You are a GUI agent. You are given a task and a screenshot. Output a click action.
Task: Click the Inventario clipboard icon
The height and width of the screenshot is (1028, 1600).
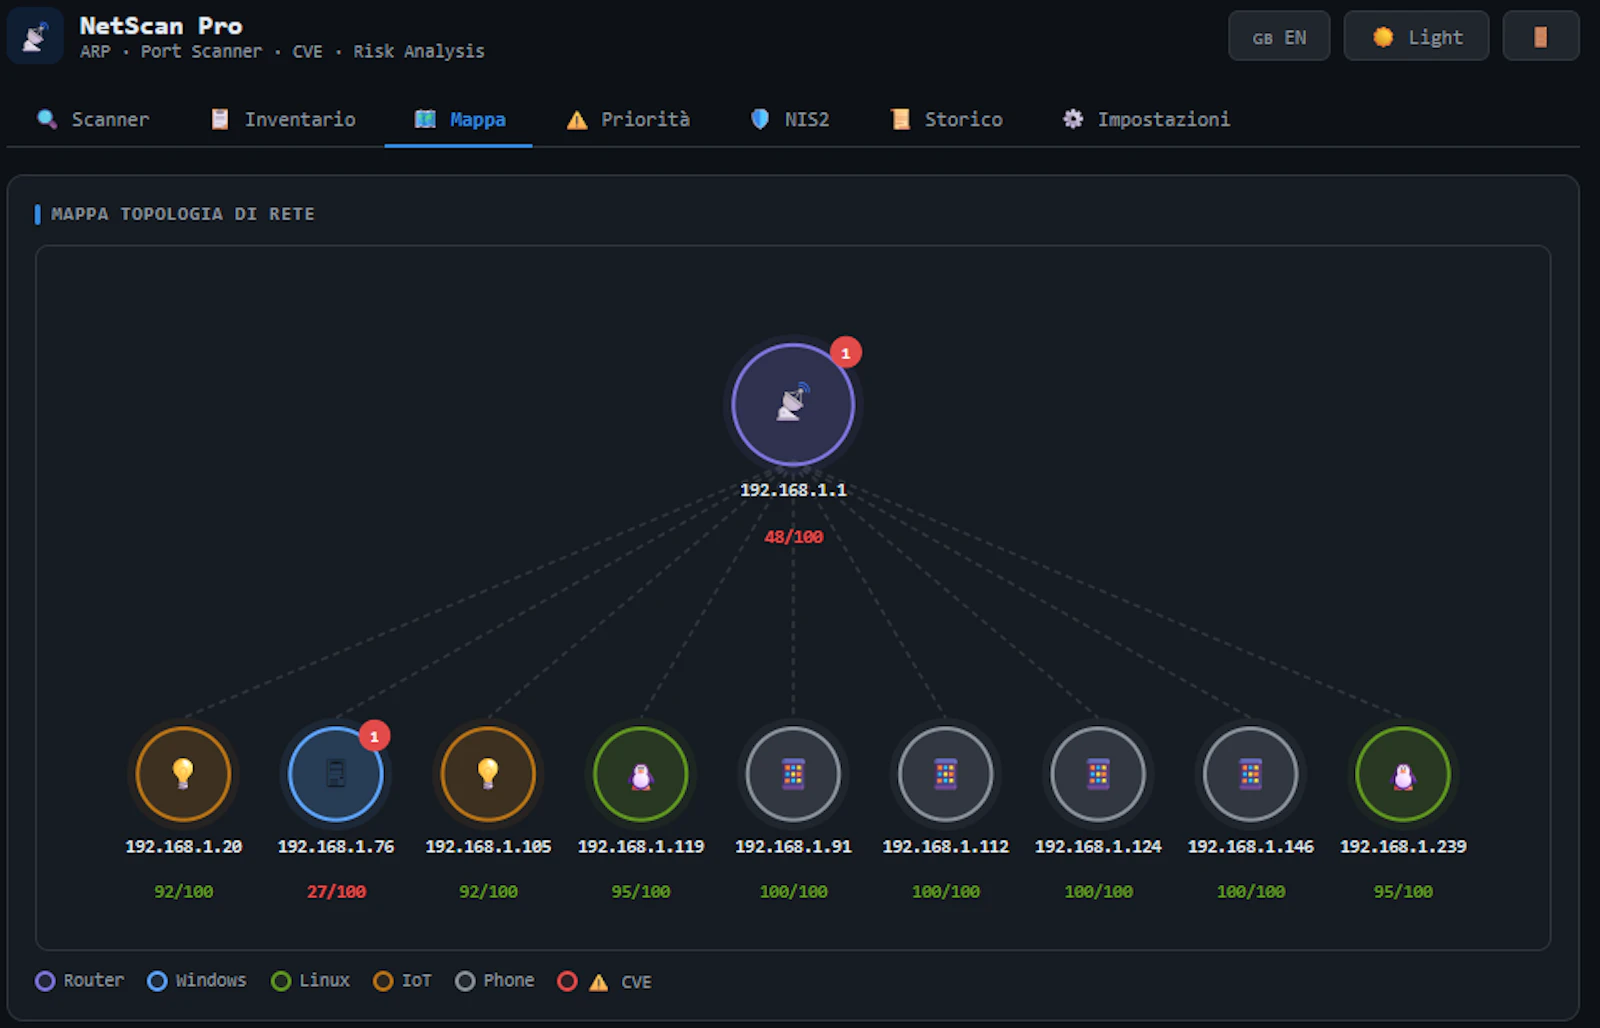pos(220,119)
